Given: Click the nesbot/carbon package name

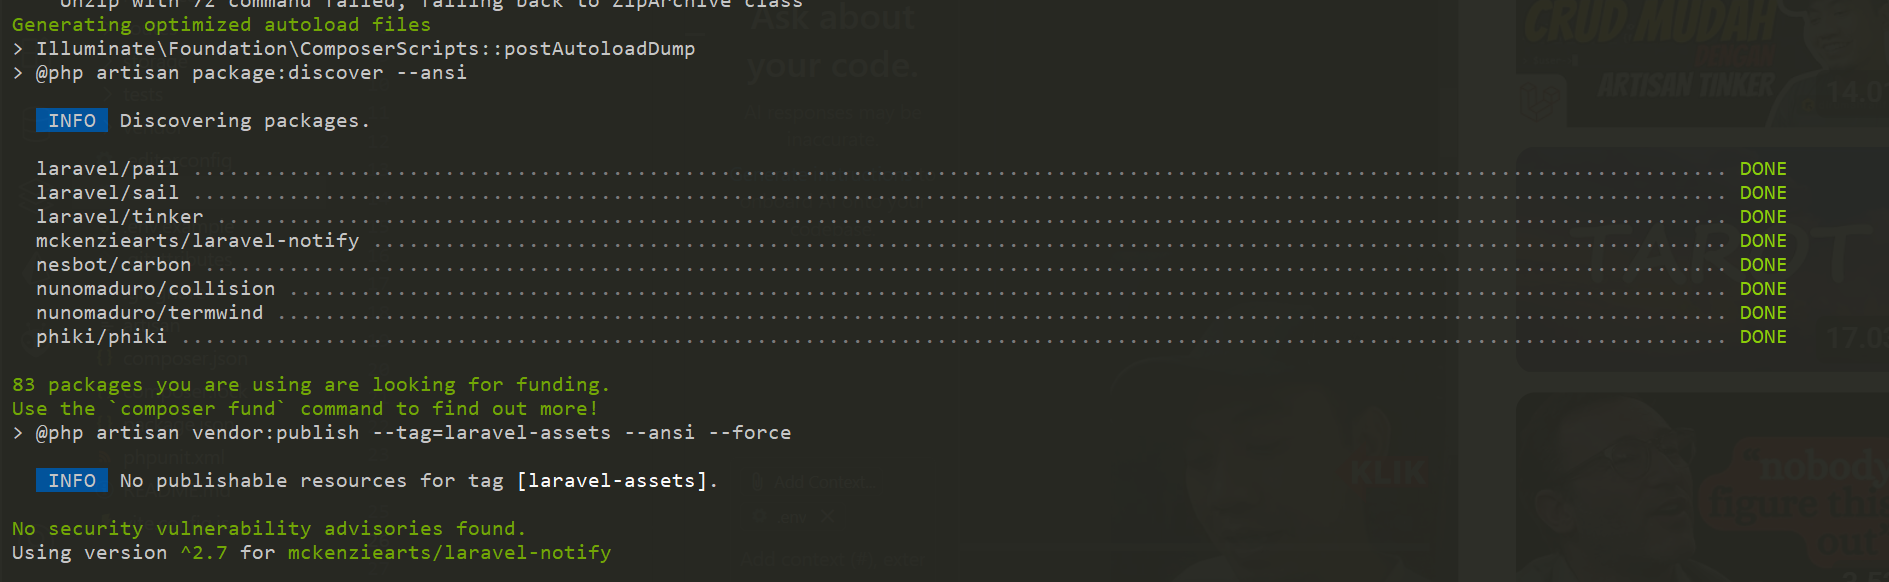Looking at the screenshot, I should pos(113,265).
